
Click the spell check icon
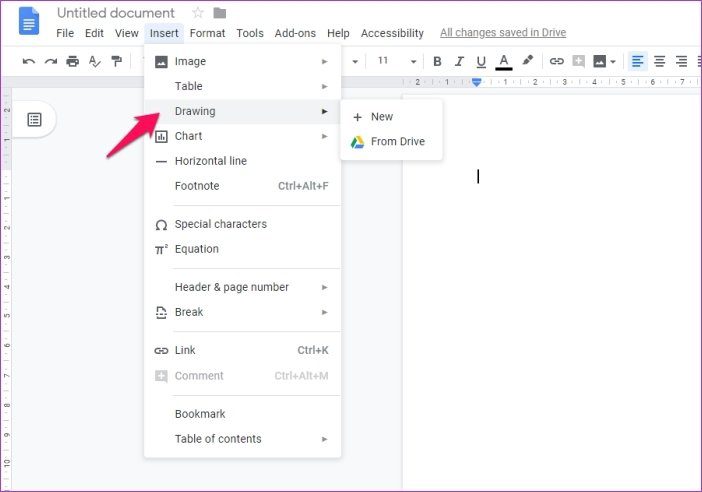click(x=94, y=61)
